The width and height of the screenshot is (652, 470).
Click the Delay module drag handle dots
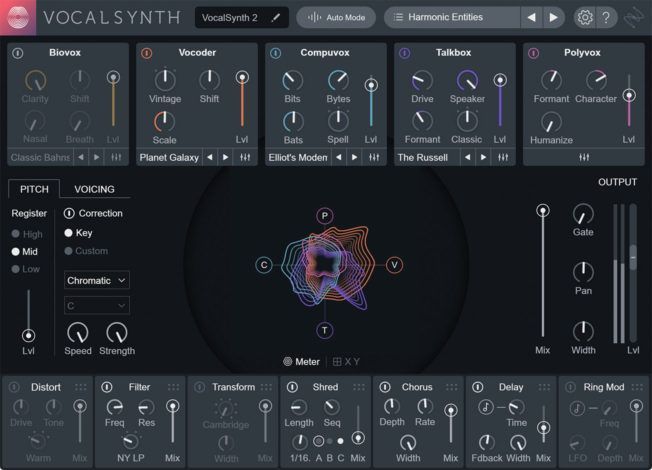544,387
